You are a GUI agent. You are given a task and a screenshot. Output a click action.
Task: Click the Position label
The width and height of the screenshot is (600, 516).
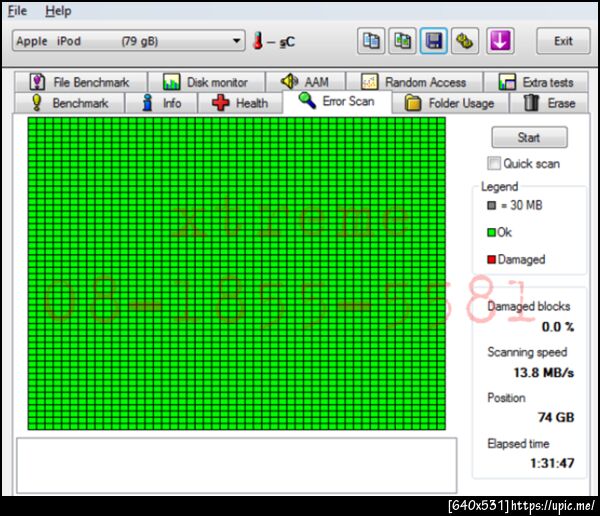[x=506, y=398]
